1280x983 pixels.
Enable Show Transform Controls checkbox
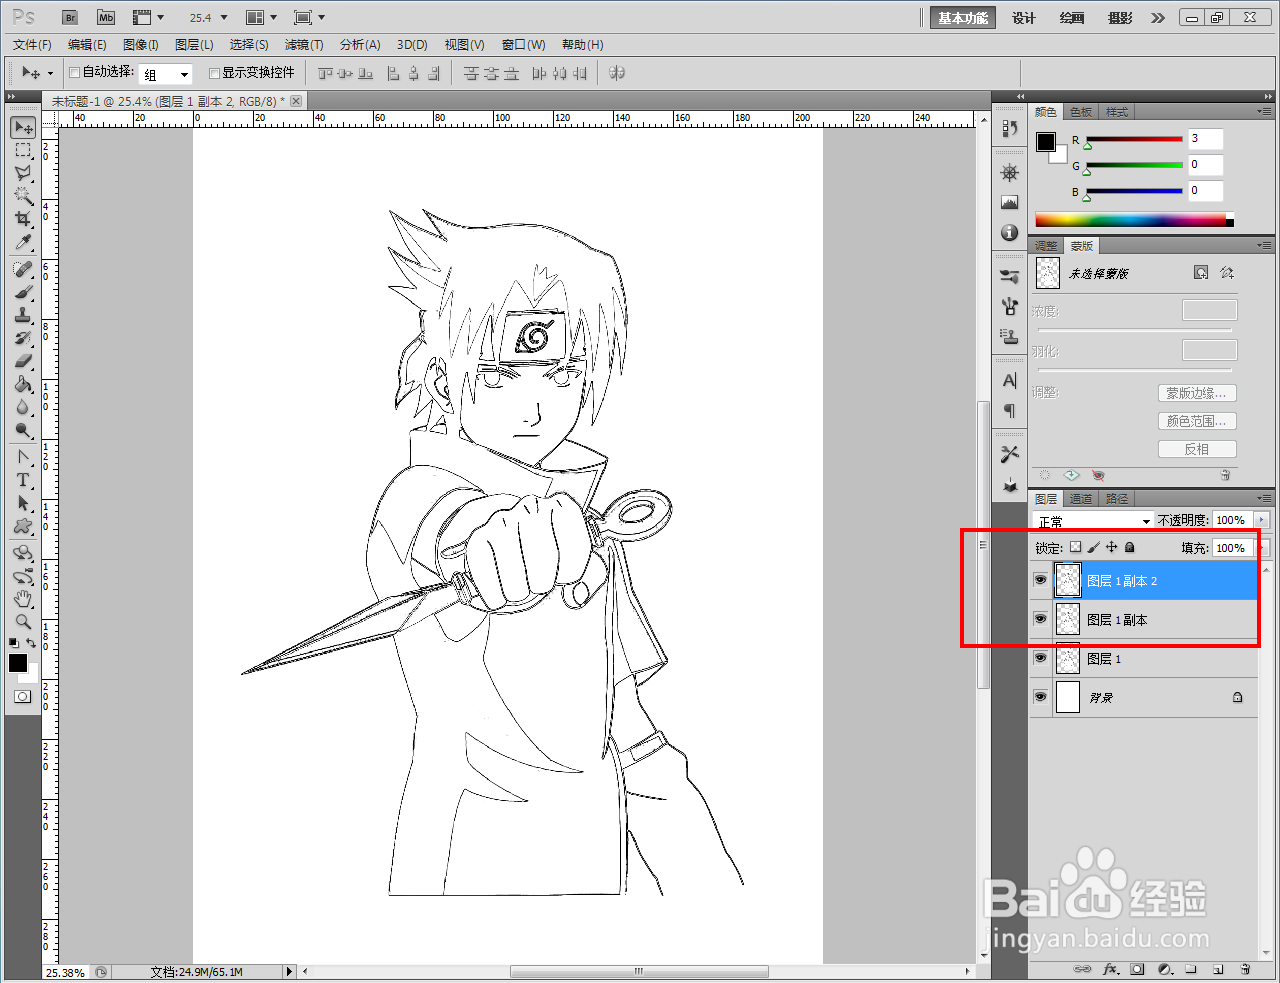[x=214, y=72]
